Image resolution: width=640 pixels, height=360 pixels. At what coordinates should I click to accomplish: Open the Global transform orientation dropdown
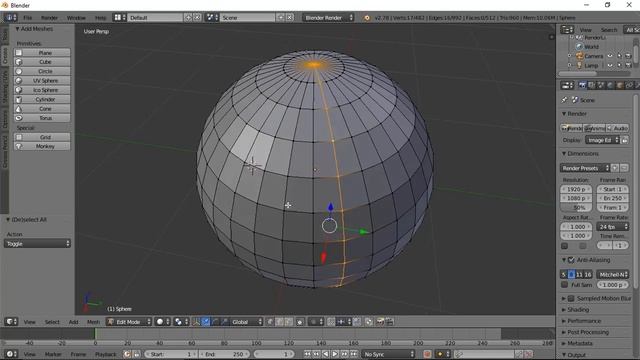[246, 322]
